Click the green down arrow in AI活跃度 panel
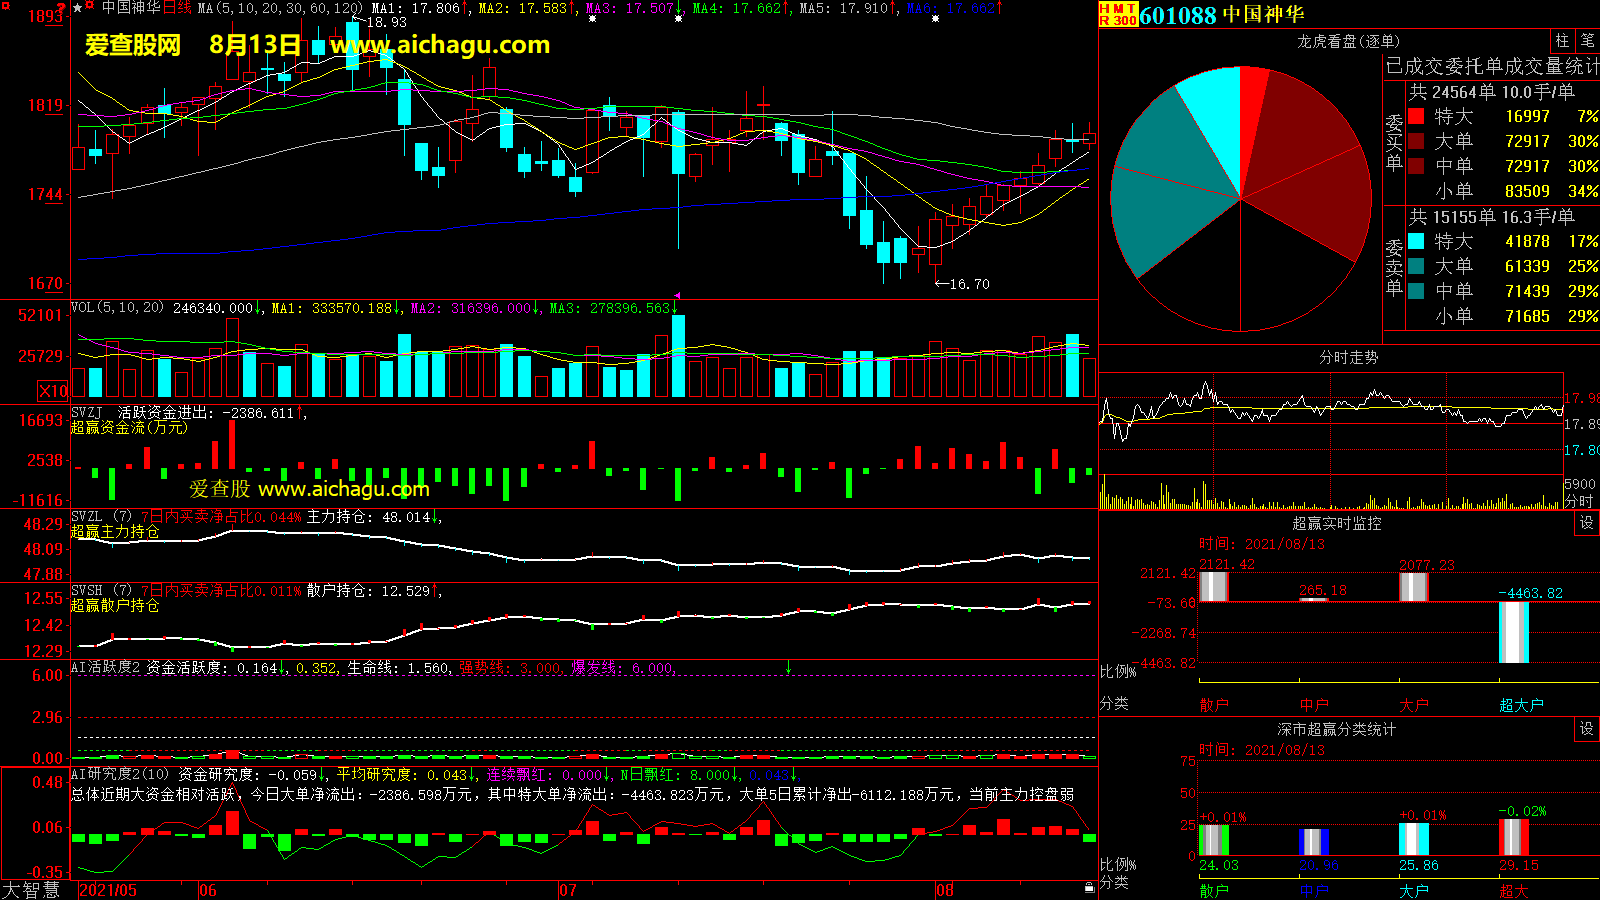 pyautogui.click(x=788, y=667)
